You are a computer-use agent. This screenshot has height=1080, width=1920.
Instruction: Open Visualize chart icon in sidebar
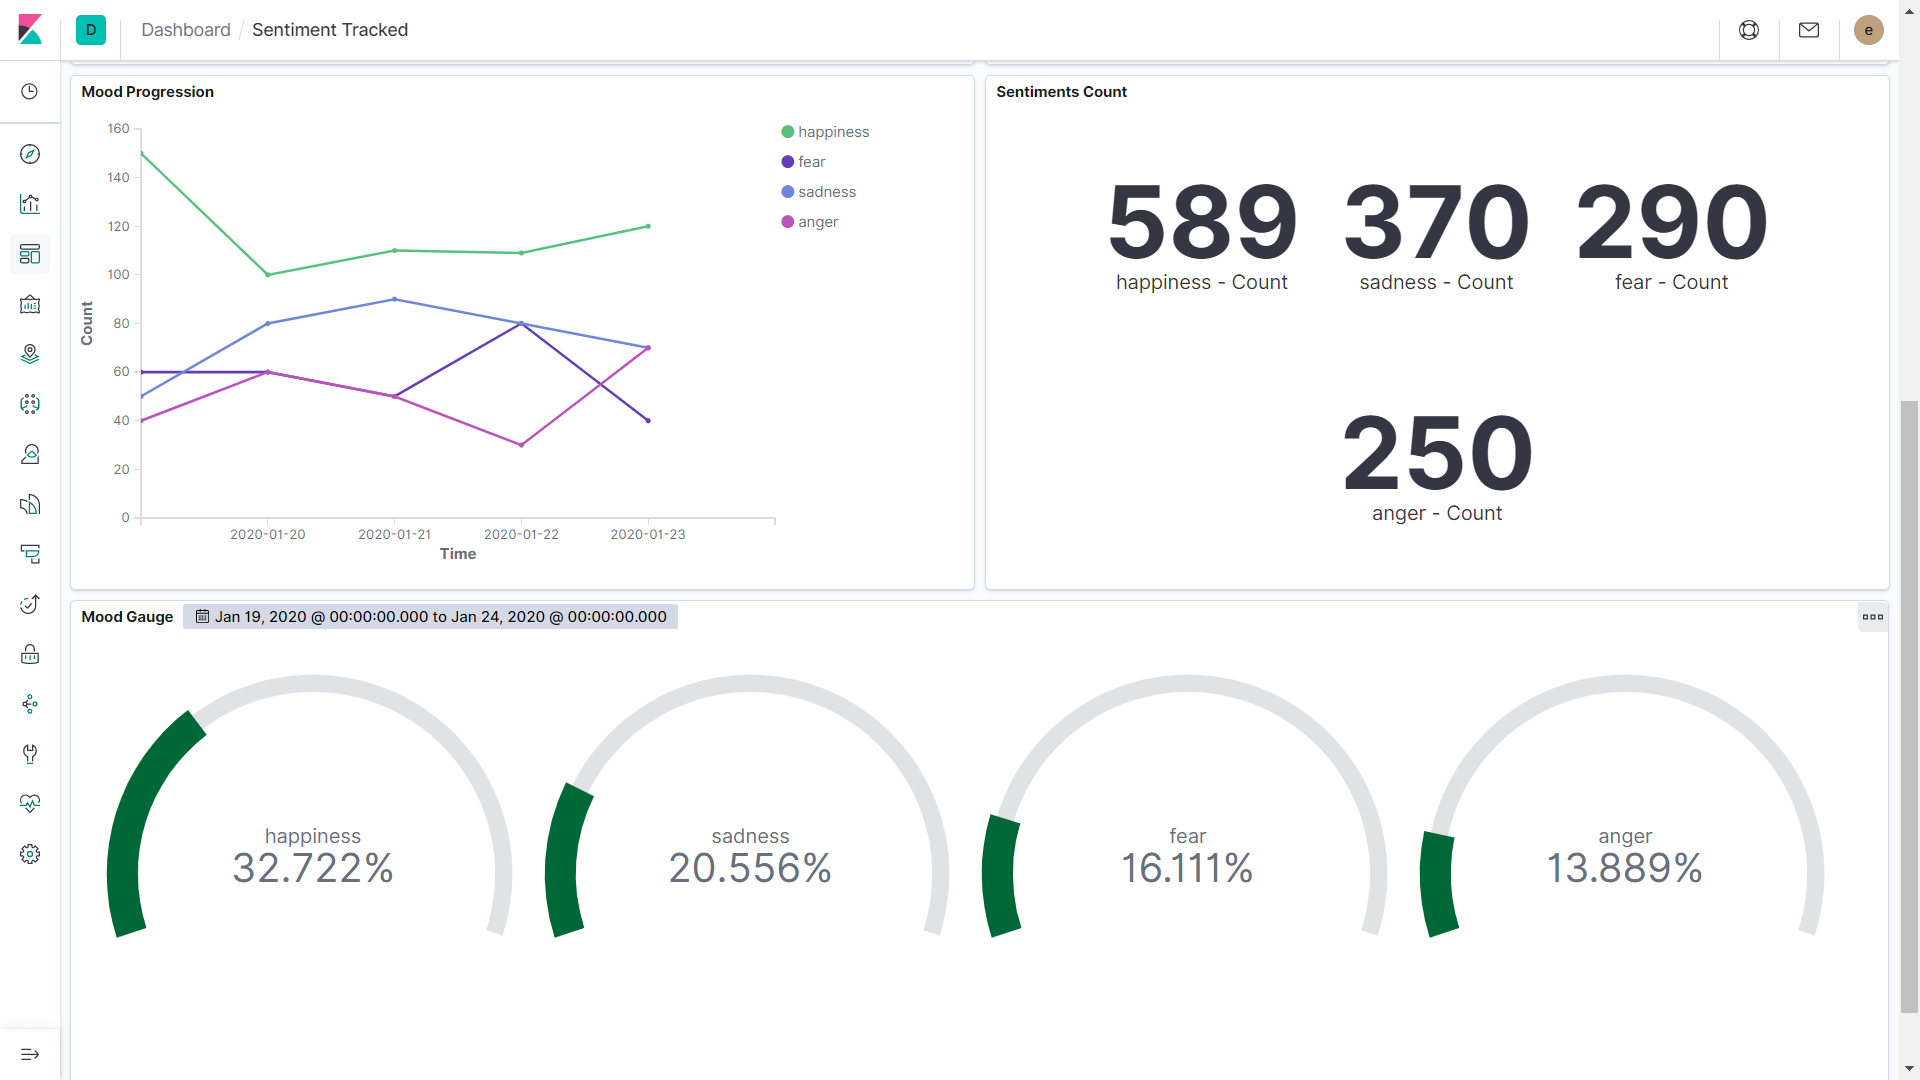click(x=30, y=204)
